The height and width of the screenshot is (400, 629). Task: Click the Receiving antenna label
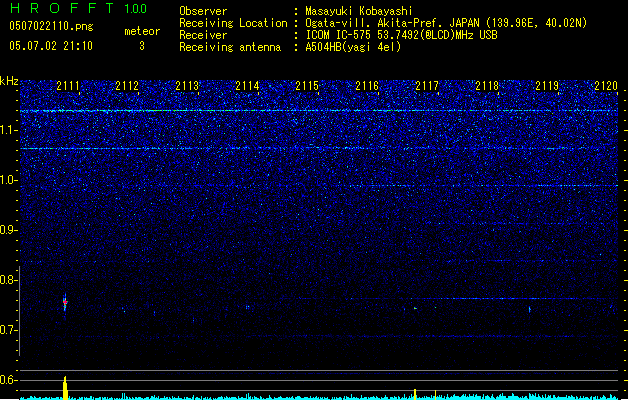tap(230, 47)
